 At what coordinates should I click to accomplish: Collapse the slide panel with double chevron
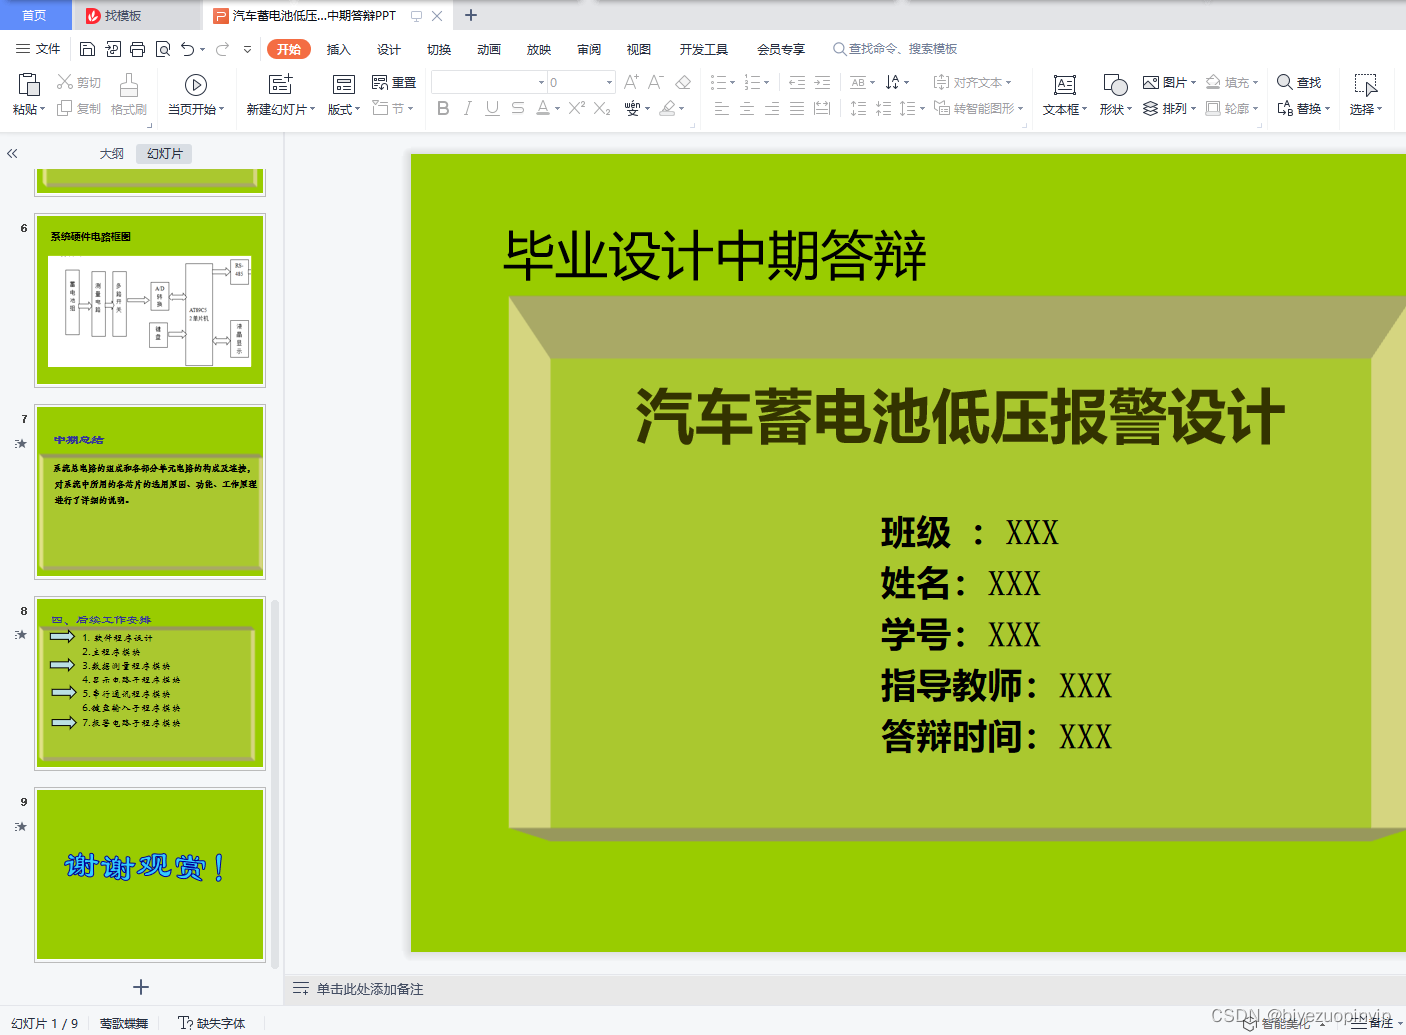coord(12,154)
